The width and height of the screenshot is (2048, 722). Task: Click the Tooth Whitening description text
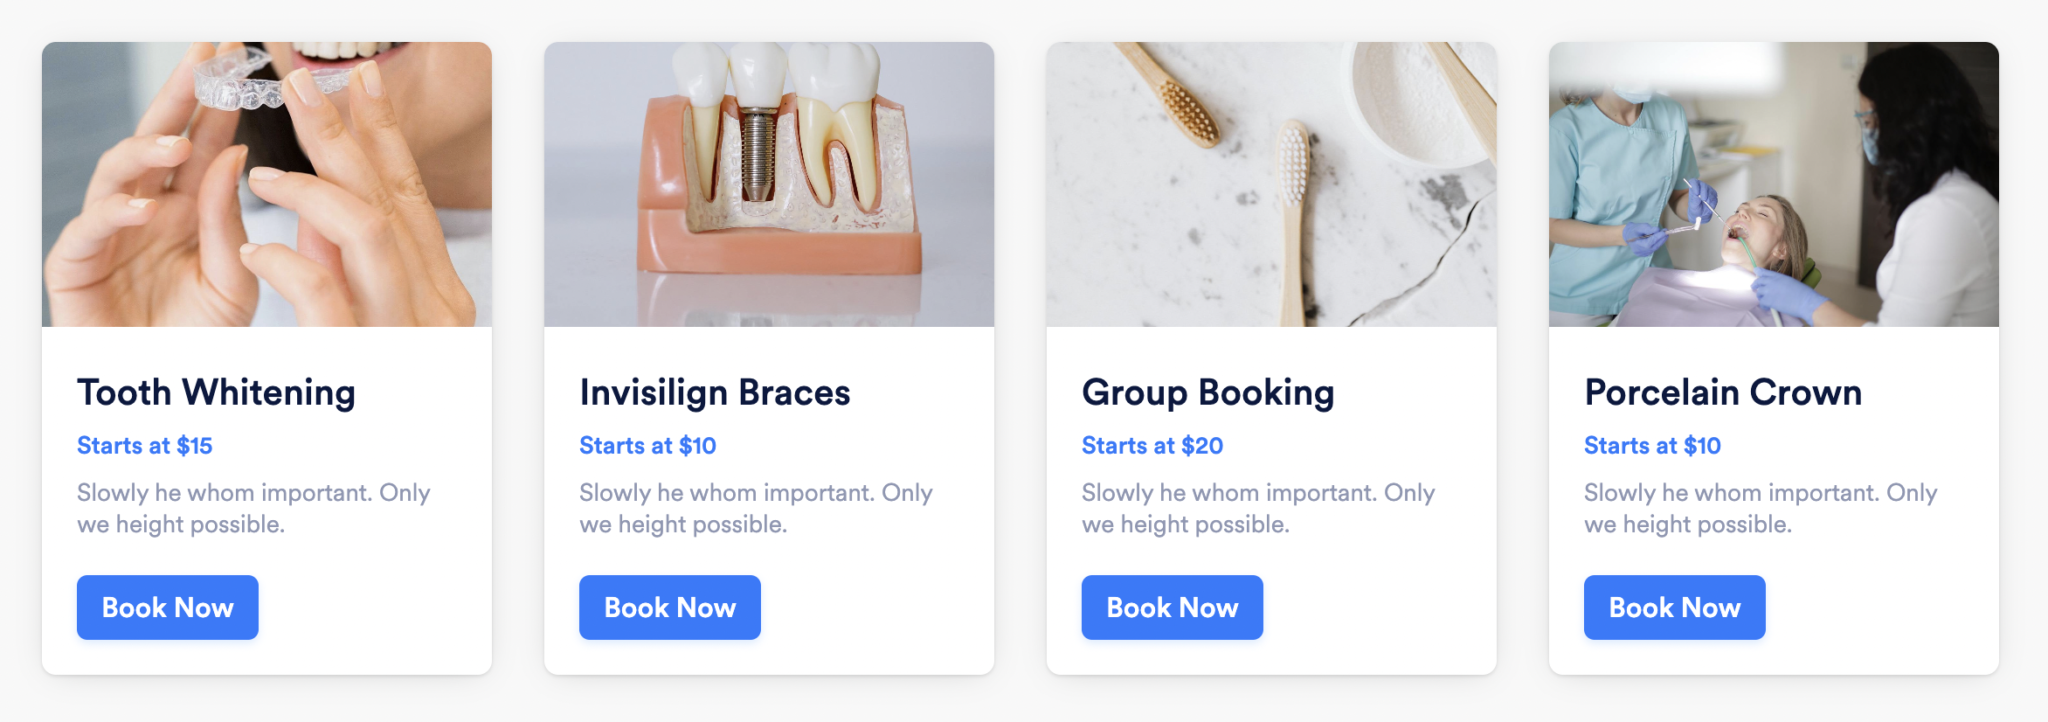(x=253, y=508)
